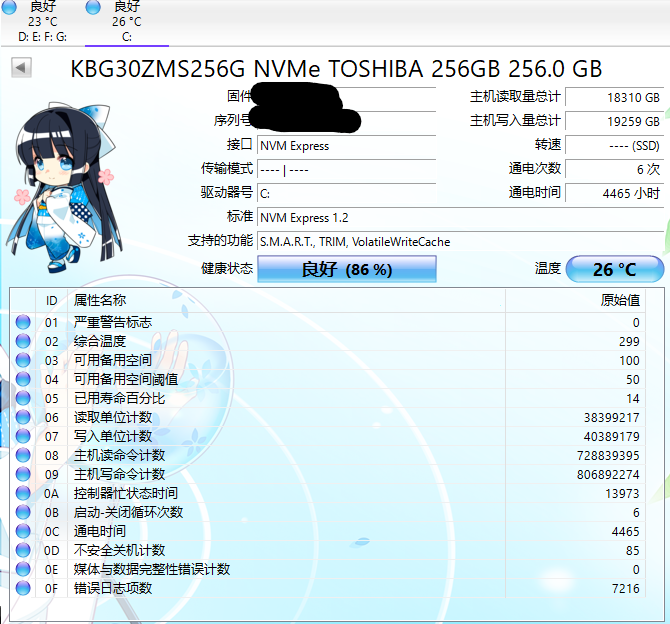Click the status orb for 0C 通电时间
The image size is (670, 624).
point(23,531)
